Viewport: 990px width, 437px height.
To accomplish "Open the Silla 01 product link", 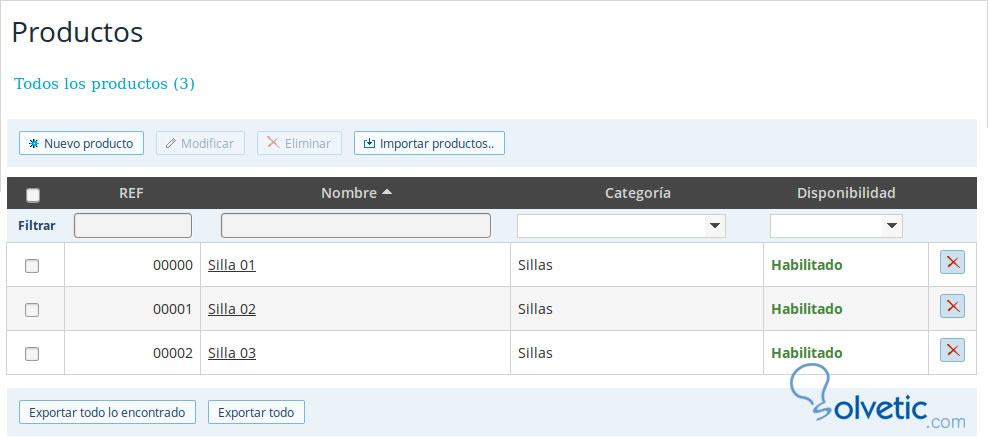I will [x=232, y=265].
